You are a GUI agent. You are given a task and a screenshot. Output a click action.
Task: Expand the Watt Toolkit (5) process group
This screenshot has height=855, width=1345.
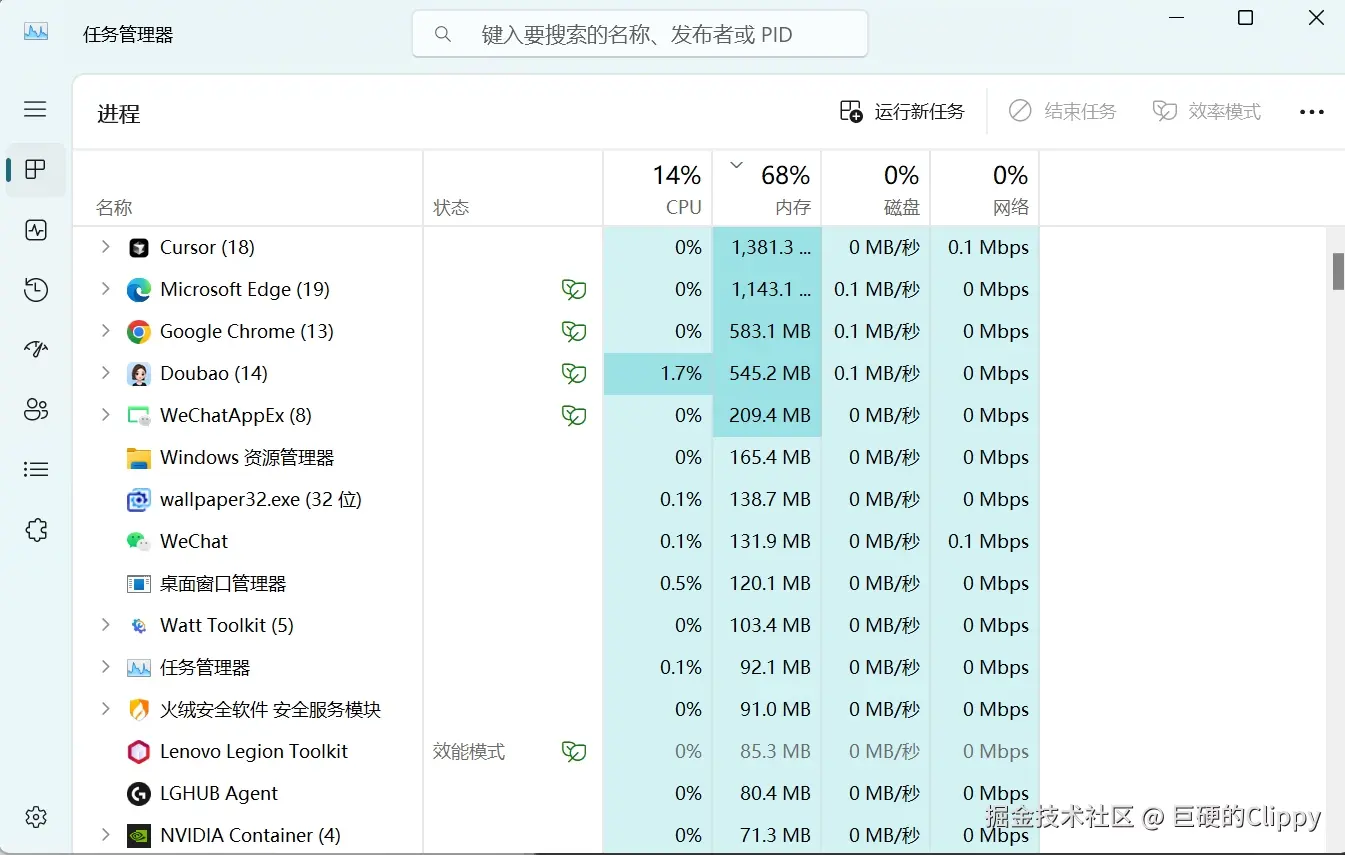pos(106,625)
